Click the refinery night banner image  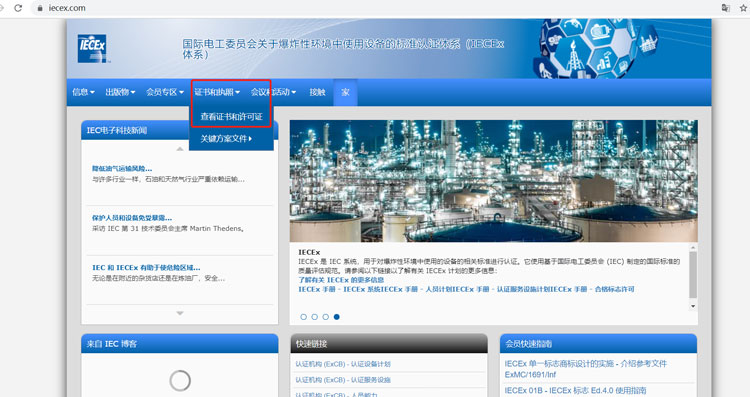(494, 181)
